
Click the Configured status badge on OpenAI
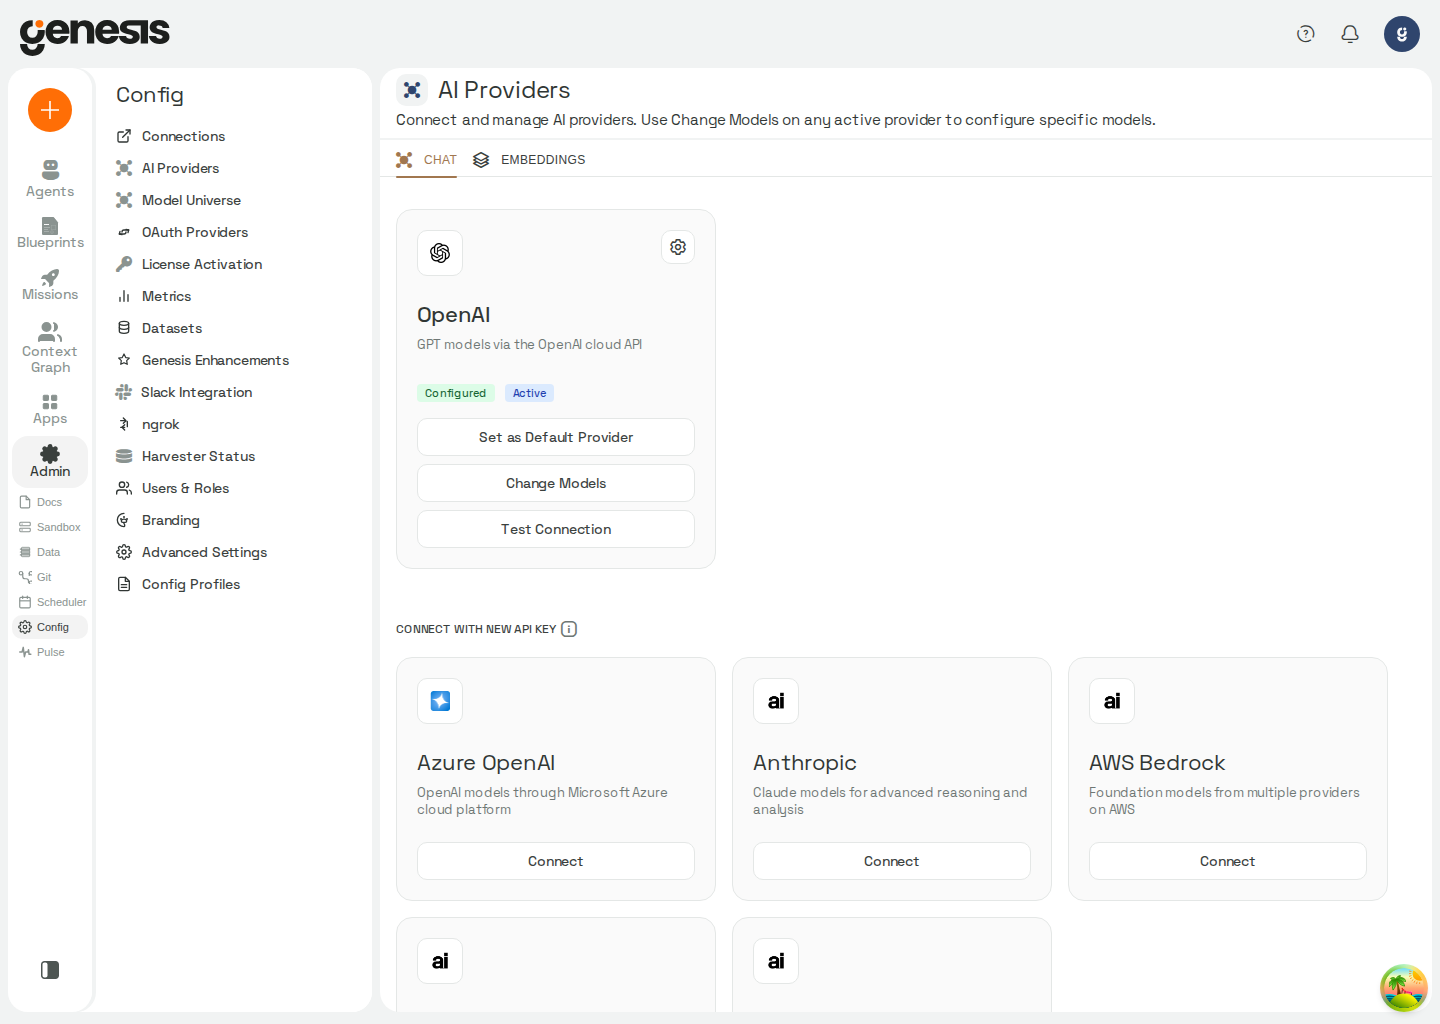click(455, 393)
